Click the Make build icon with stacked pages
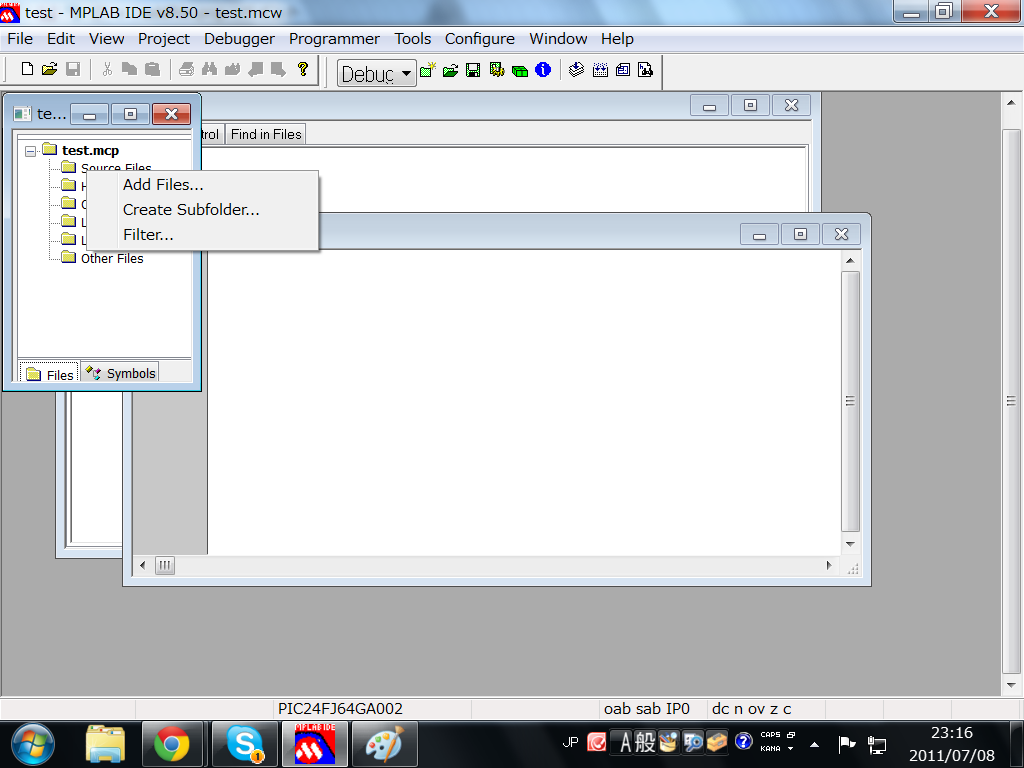 point(576,70)
